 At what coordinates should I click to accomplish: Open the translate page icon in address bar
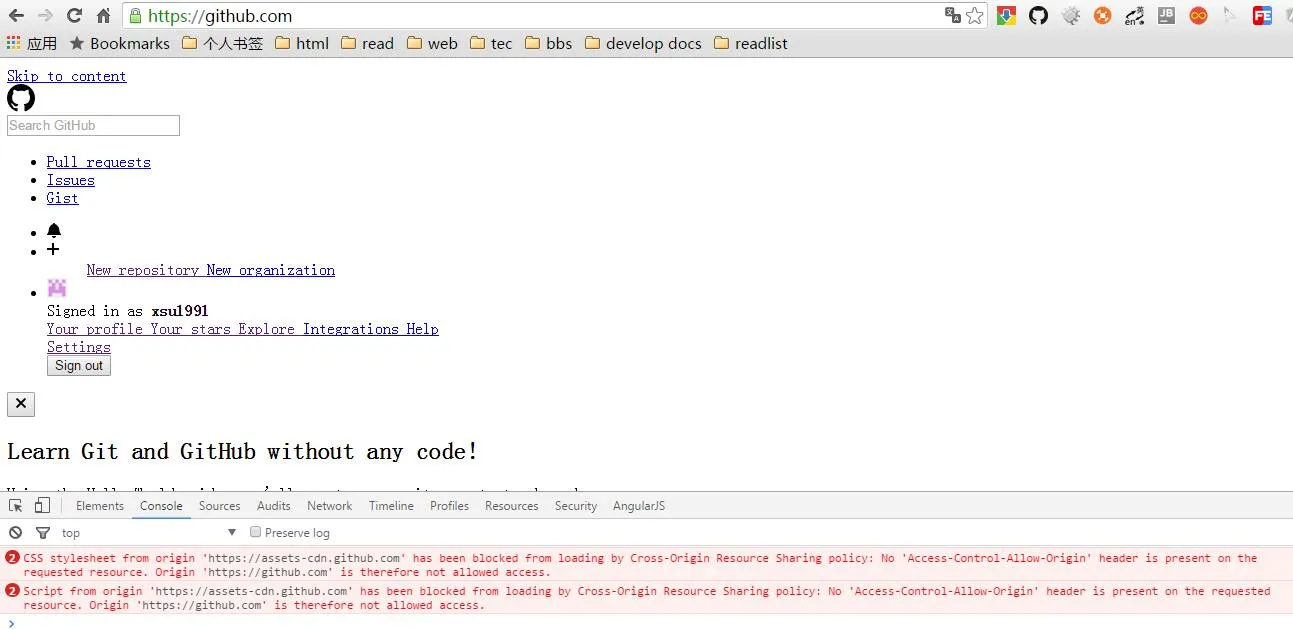click(x=952, y=16)
